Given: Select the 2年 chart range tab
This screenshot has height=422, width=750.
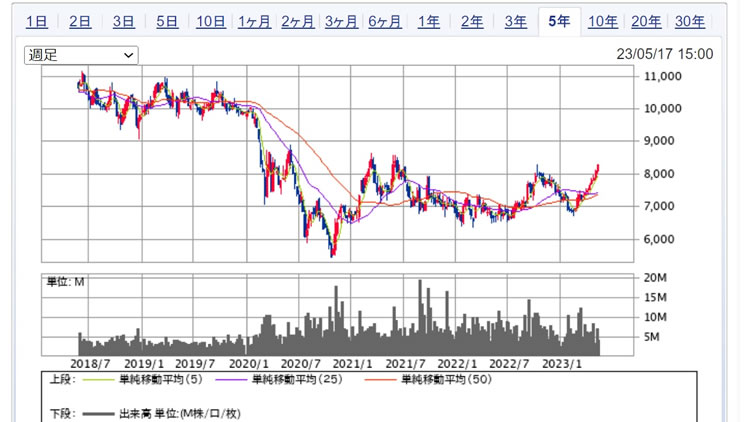Looking at the screenshot, I should point(471,22).
